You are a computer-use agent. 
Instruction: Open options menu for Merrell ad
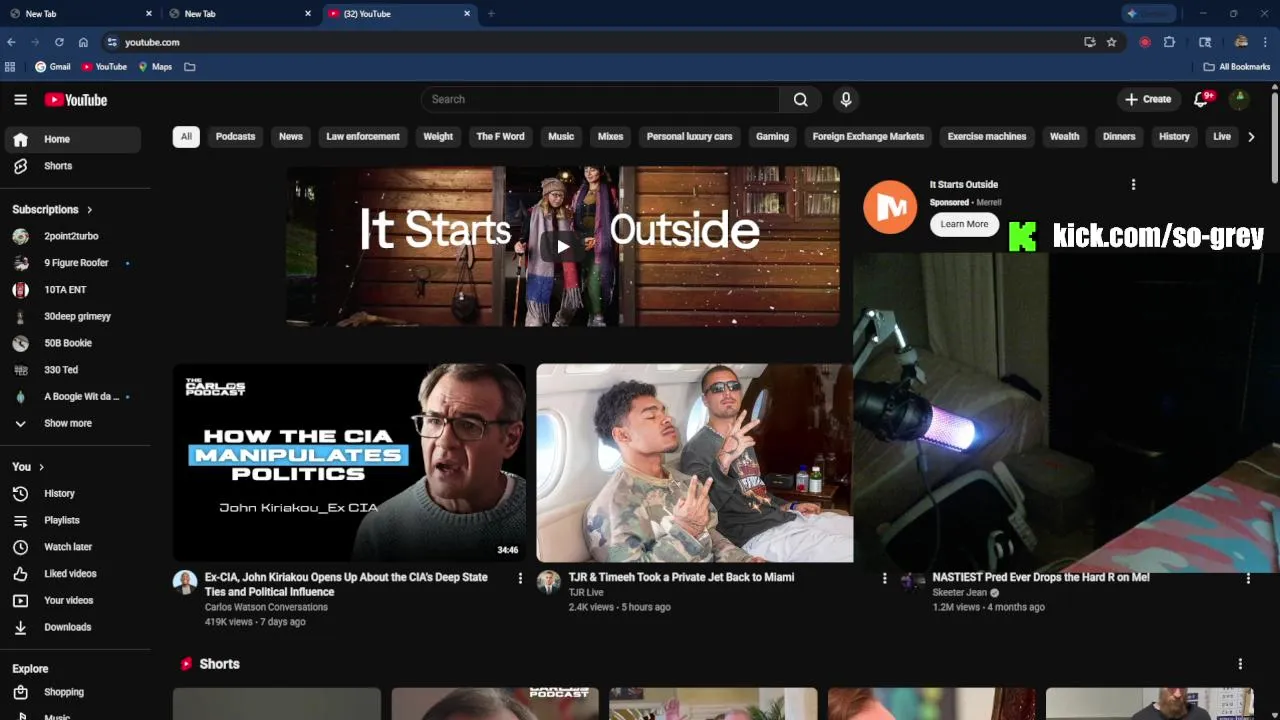click(1133, 184)
